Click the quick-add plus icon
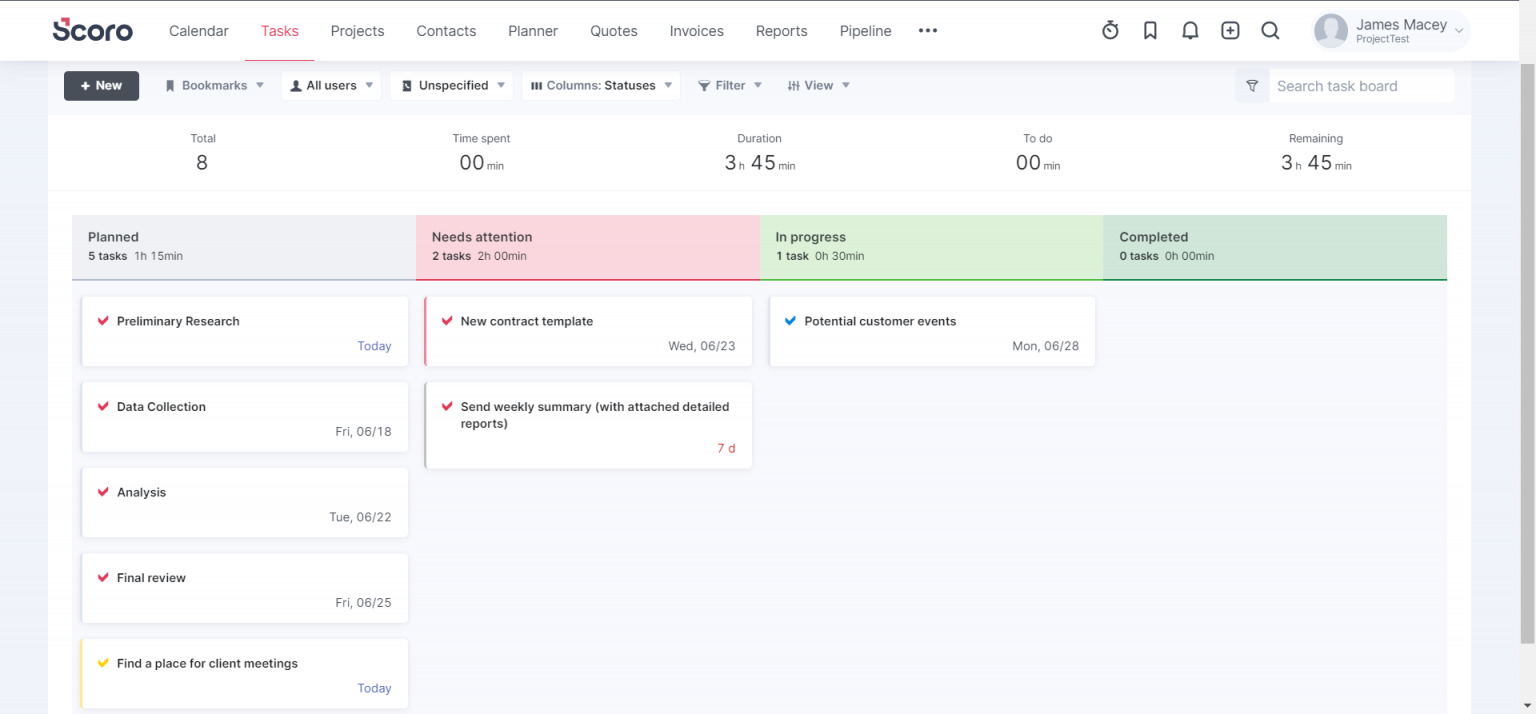Image resolution: width=1536 pixels, height=714 pixels. (x=1230, y=30)
